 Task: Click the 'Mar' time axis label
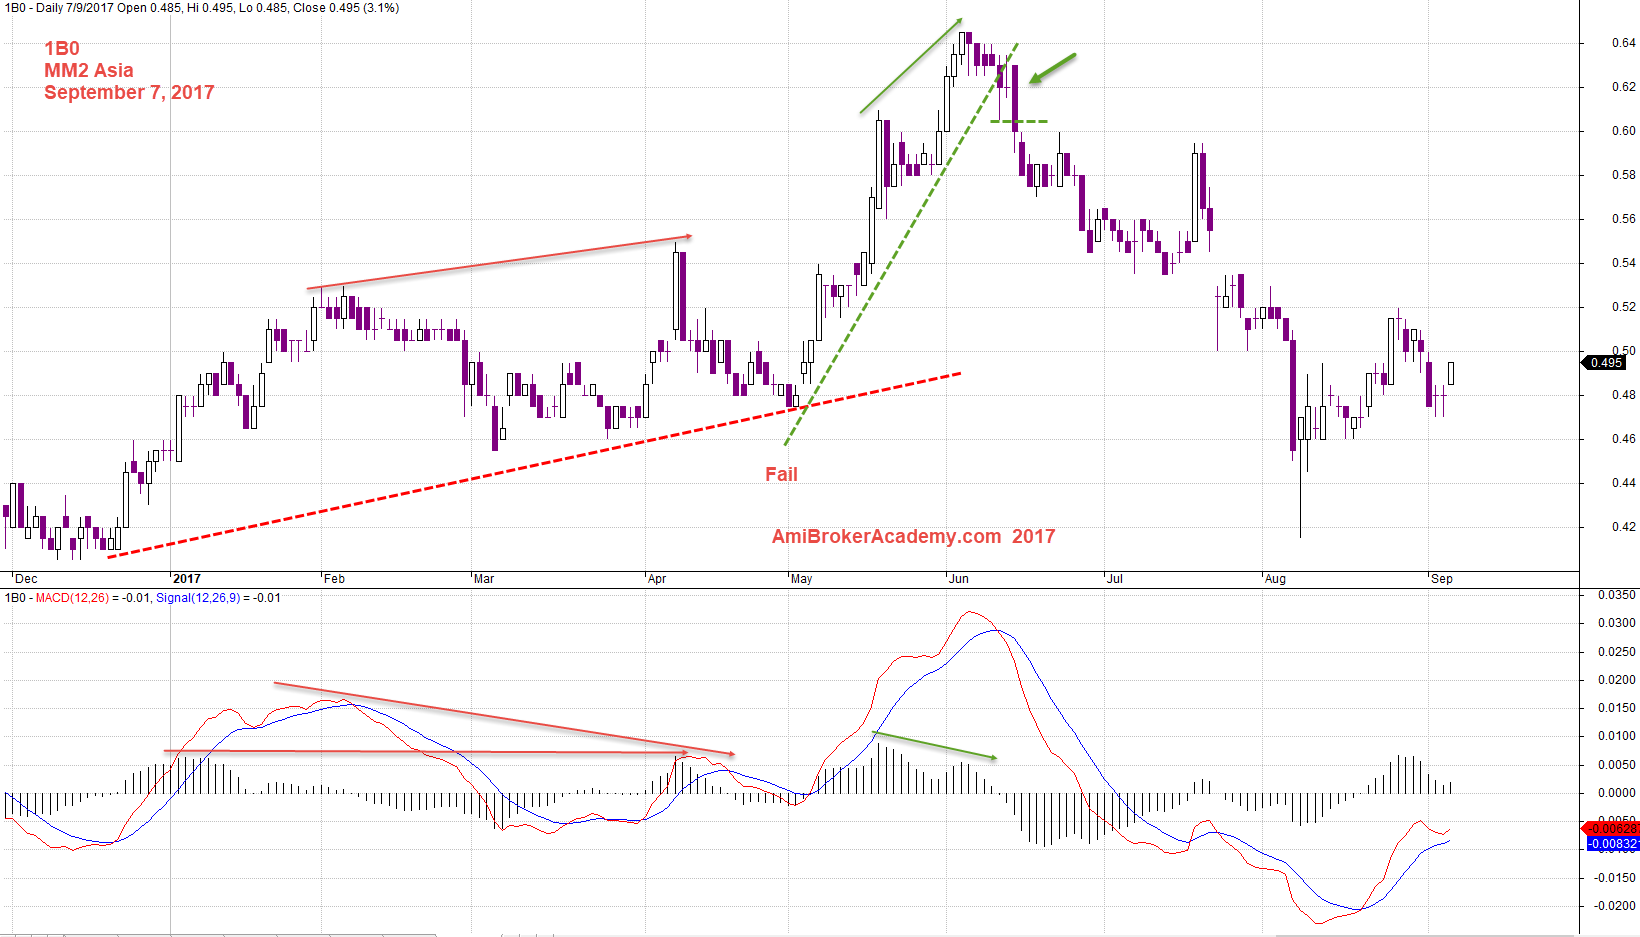(484, 579)
